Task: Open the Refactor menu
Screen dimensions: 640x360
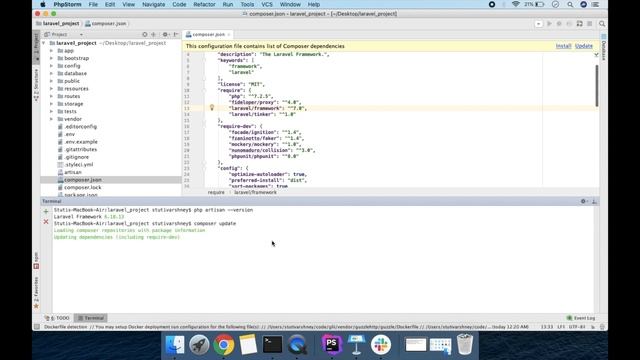Action: coord(204,4)
